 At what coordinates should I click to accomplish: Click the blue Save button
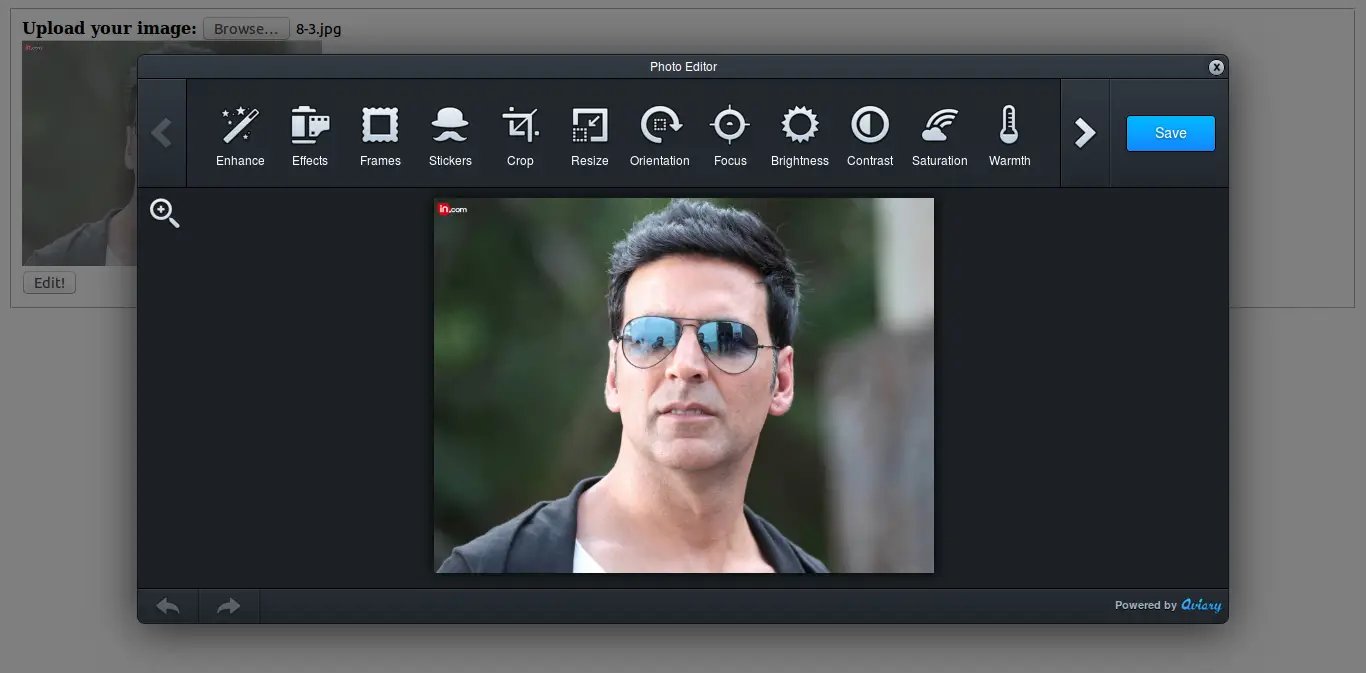1170,133
